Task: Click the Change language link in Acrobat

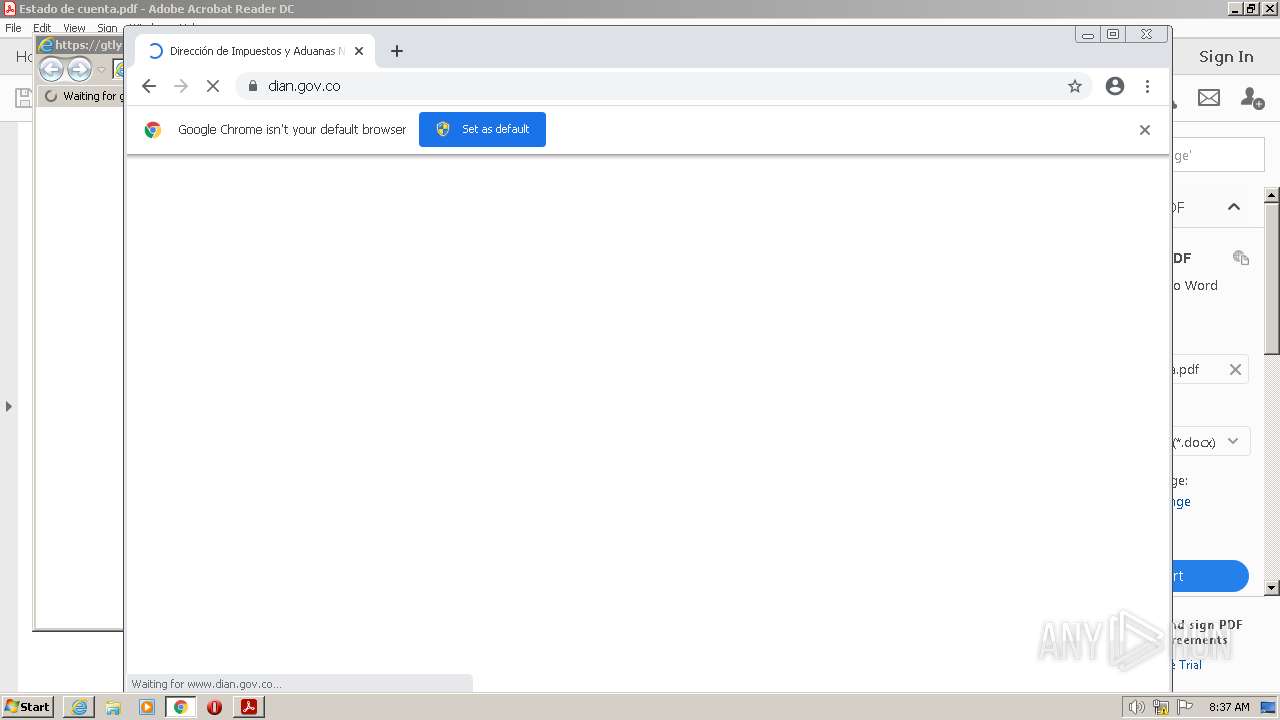Action: [x=1181, y=502]
